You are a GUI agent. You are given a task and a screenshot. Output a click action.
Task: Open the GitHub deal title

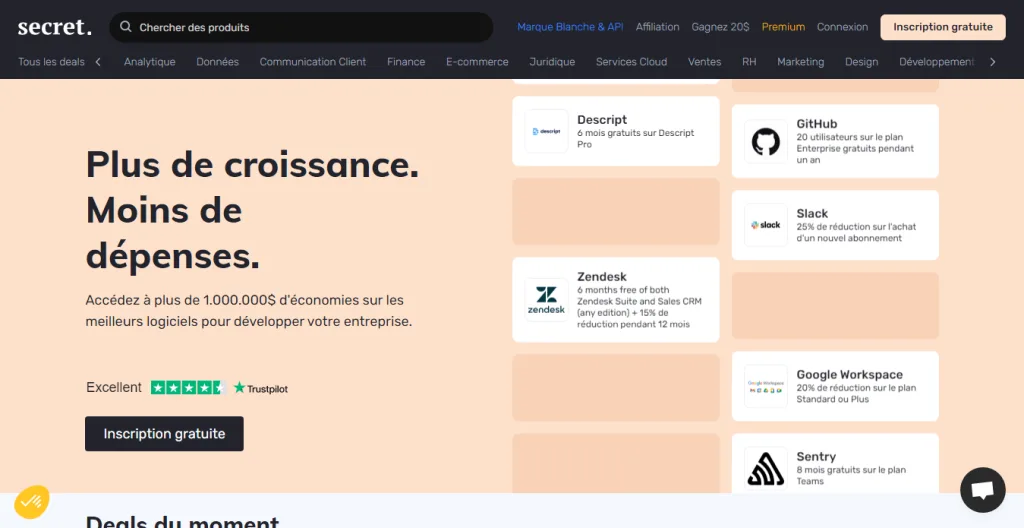pyautogui.click(x=817, y=124)
